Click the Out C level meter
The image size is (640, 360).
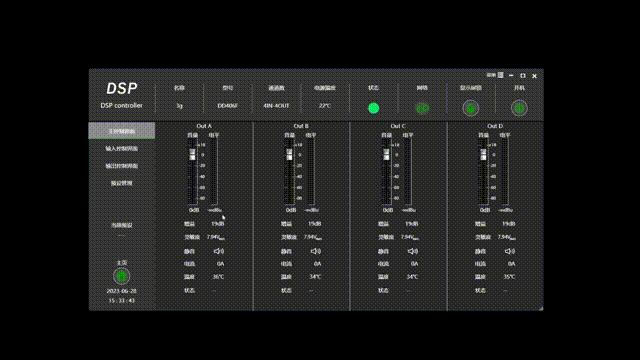tap(408, 171)
